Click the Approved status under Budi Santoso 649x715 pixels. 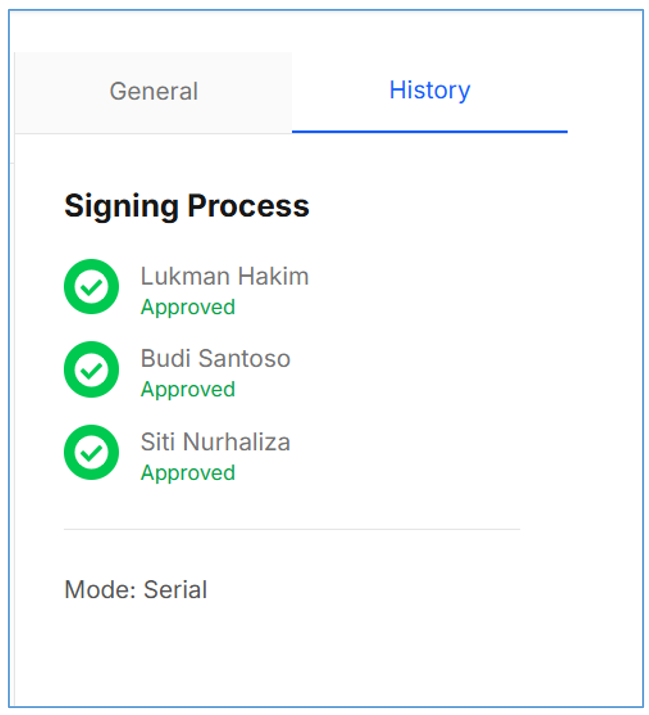click(188, 389)
